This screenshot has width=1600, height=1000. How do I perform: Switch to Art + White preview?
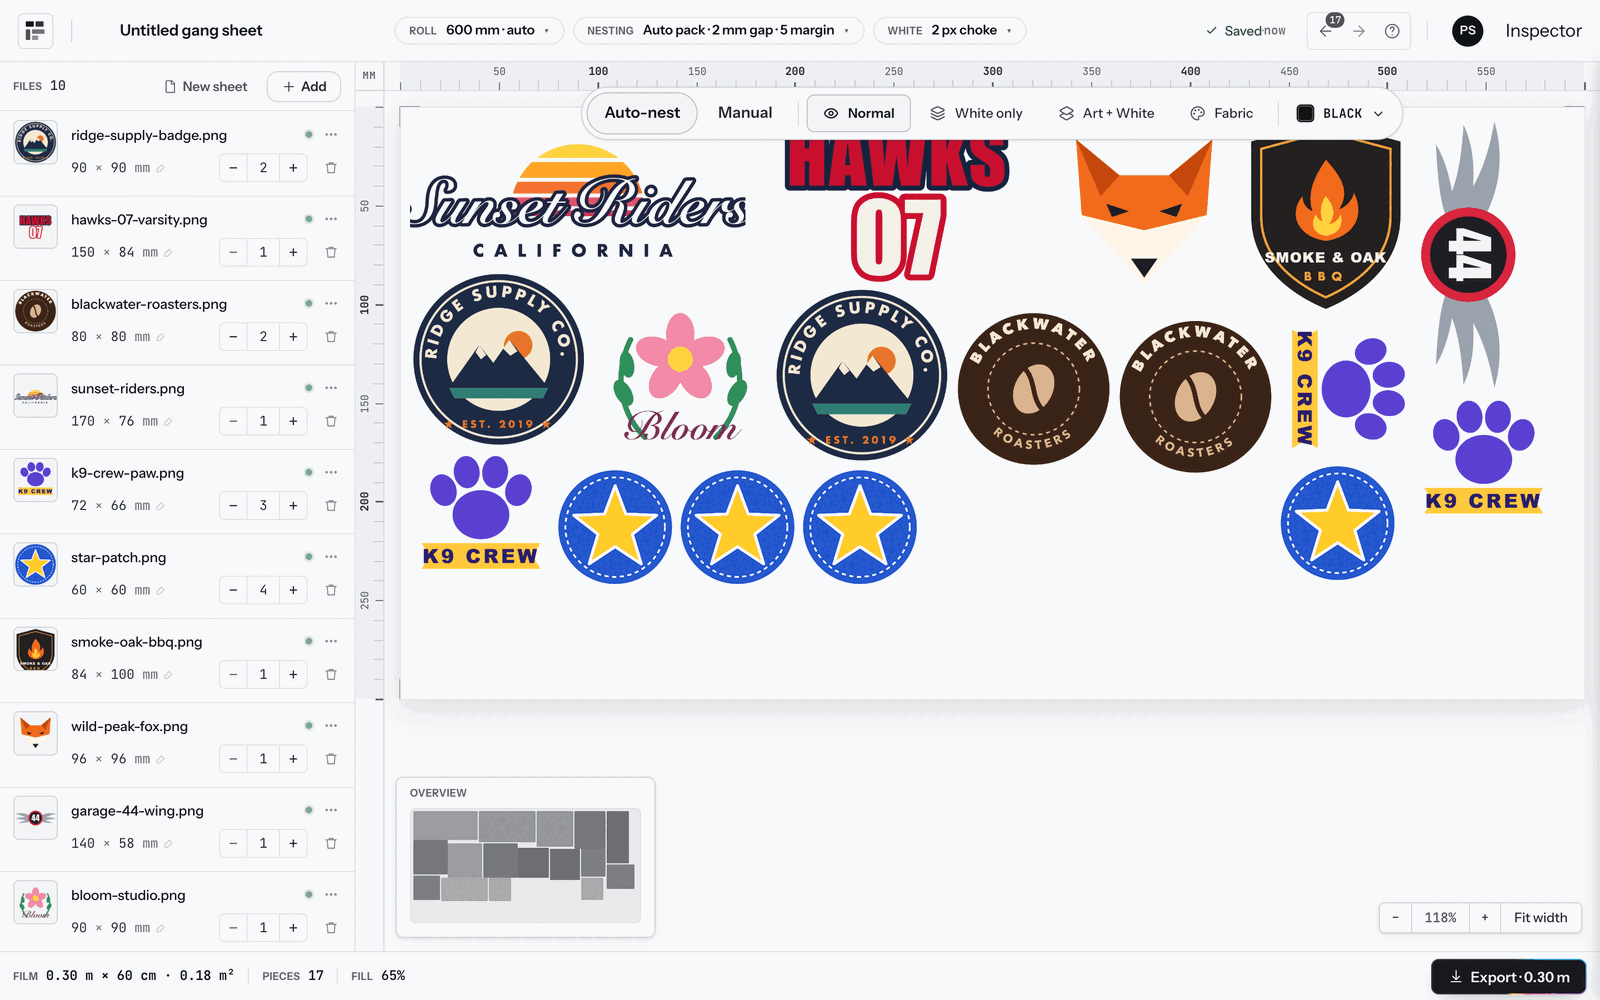tap(1107, 113)
